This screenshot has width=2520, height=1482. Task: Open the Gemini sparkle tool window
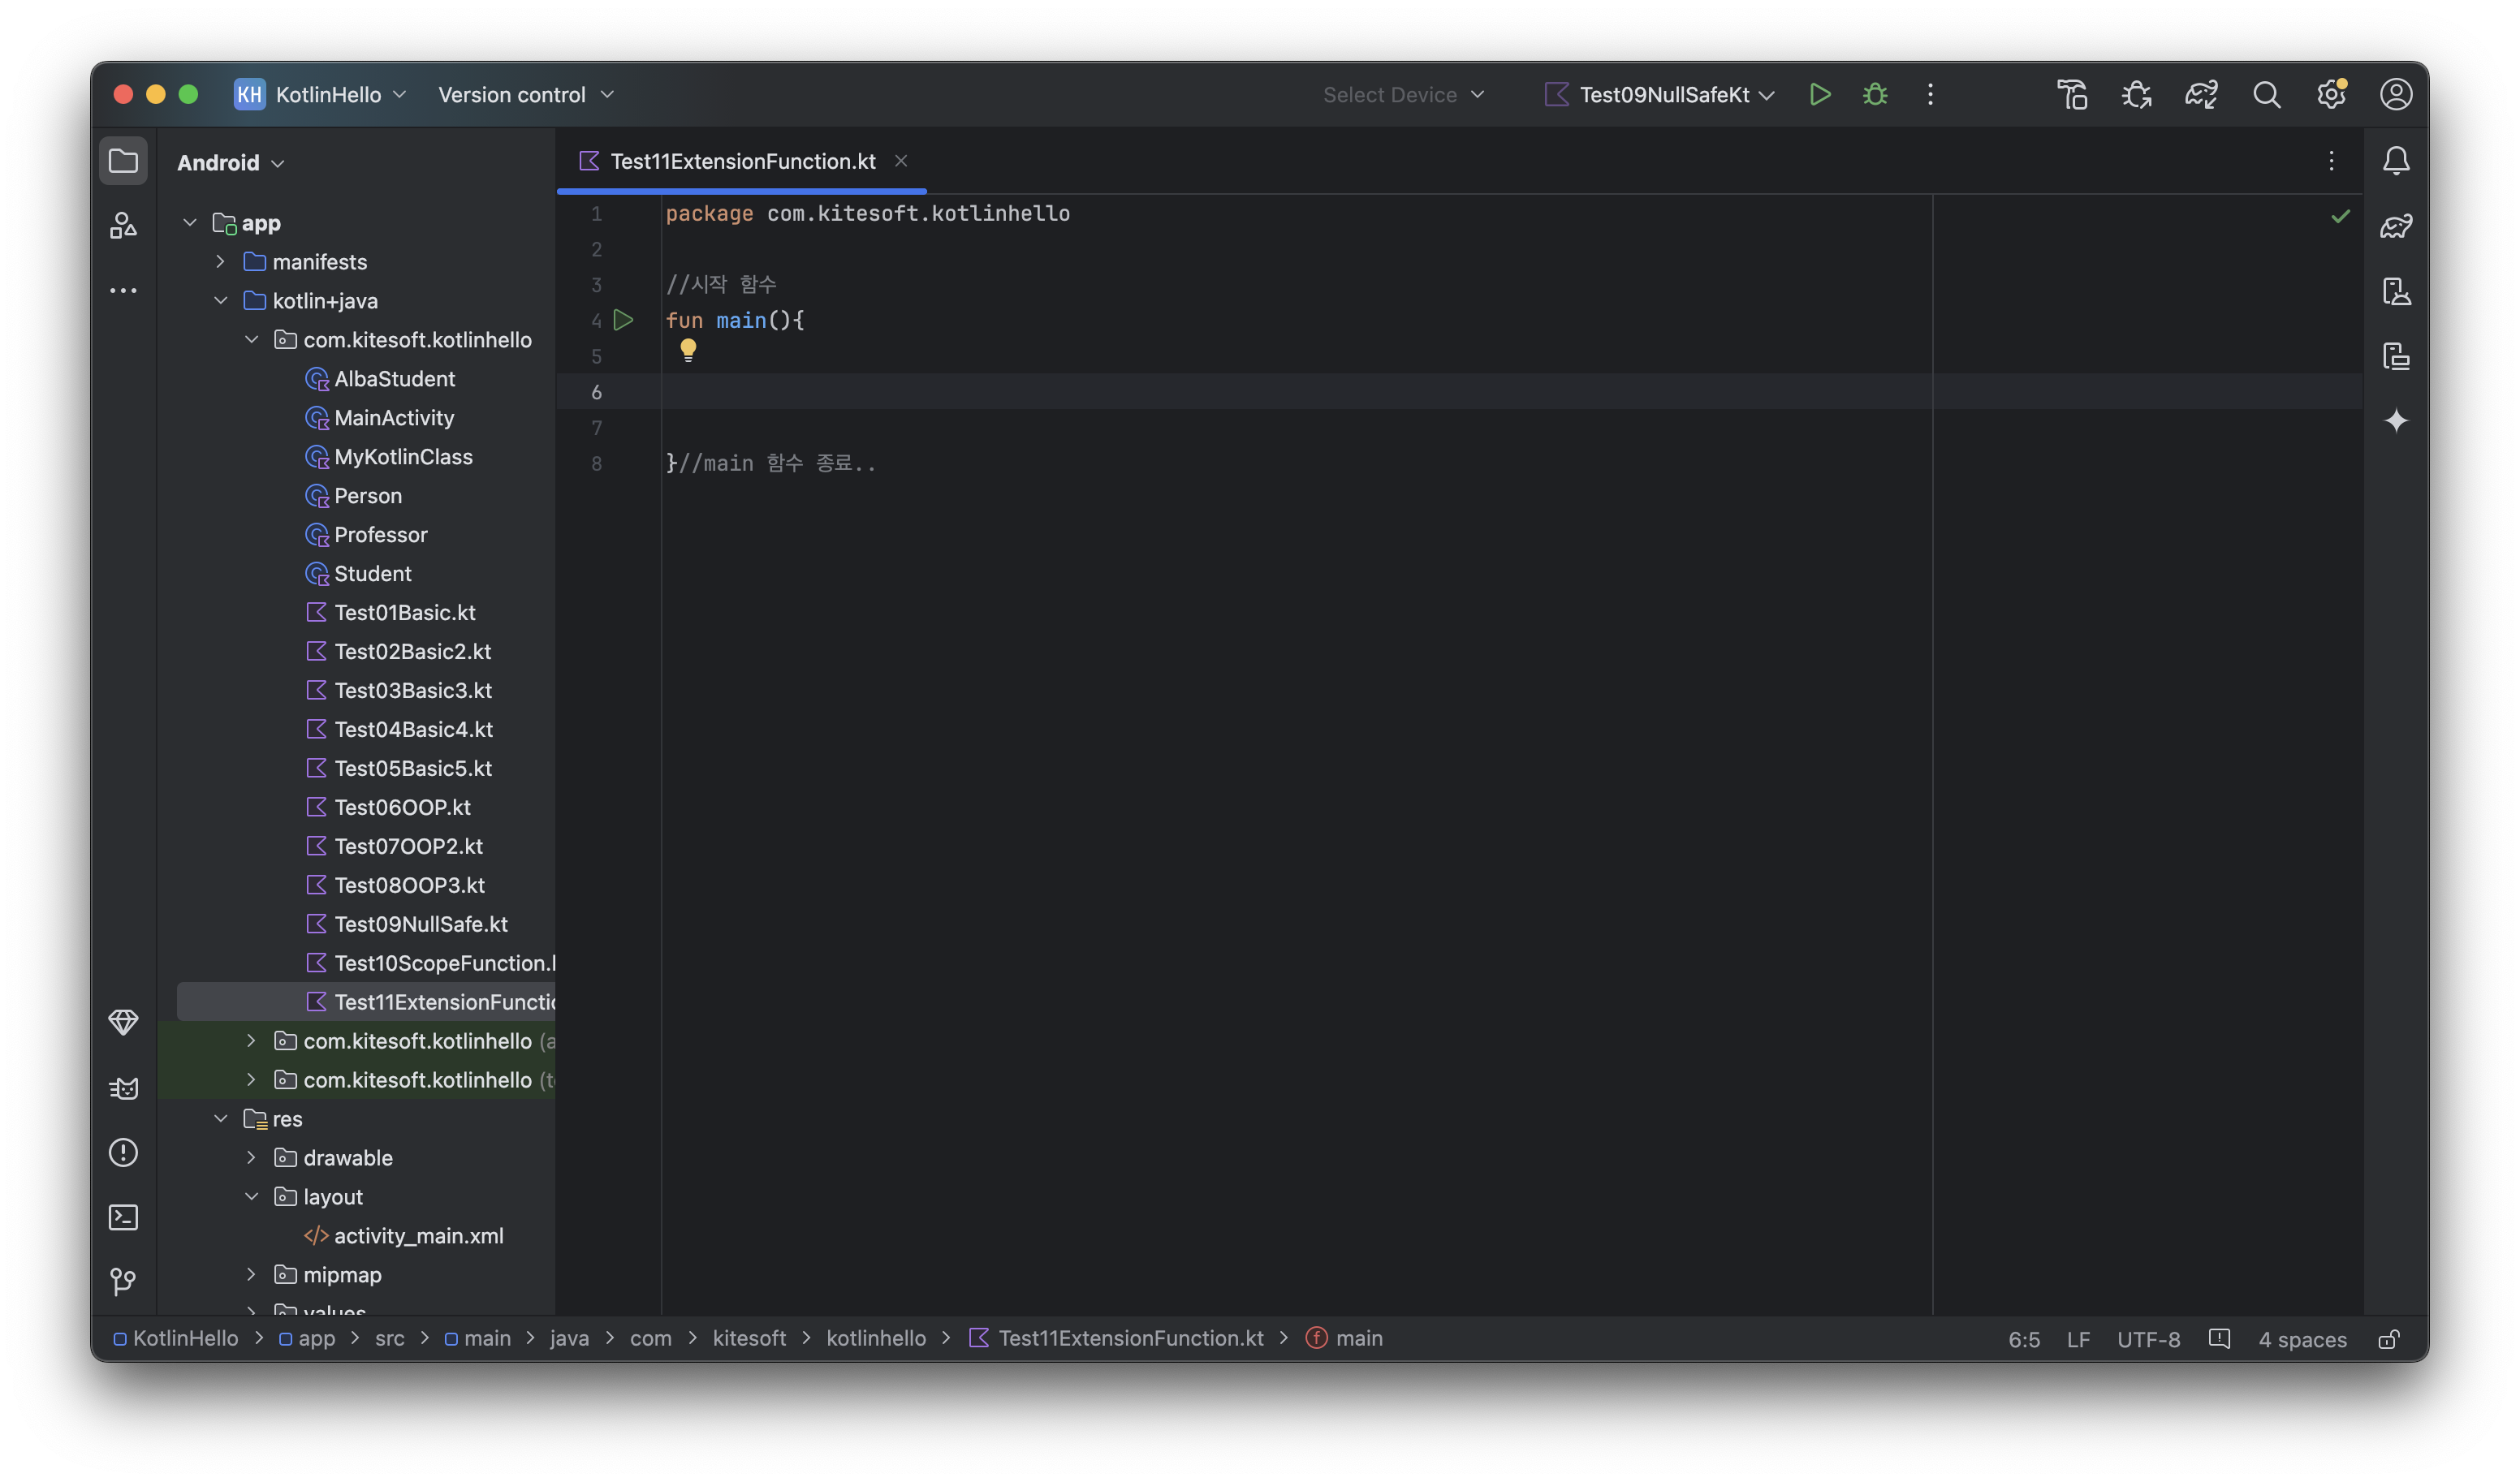pyautogui.click(x=2396, y=421)
